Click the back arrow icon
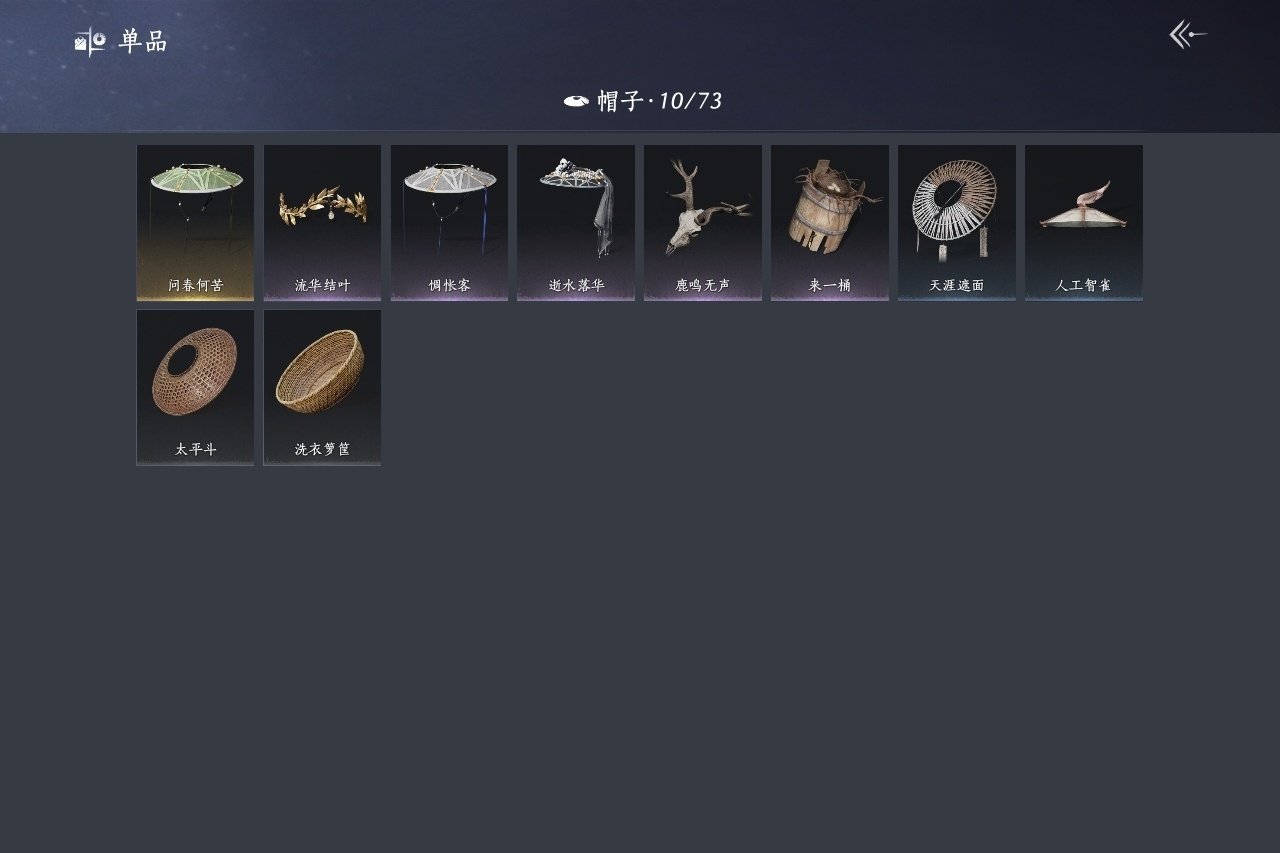1280x853 pixels. 1188,35
